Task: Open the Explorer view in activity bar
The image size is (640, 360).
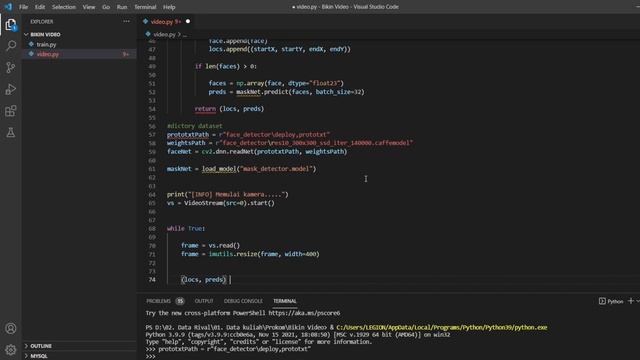Action: [x=11, y=24]
